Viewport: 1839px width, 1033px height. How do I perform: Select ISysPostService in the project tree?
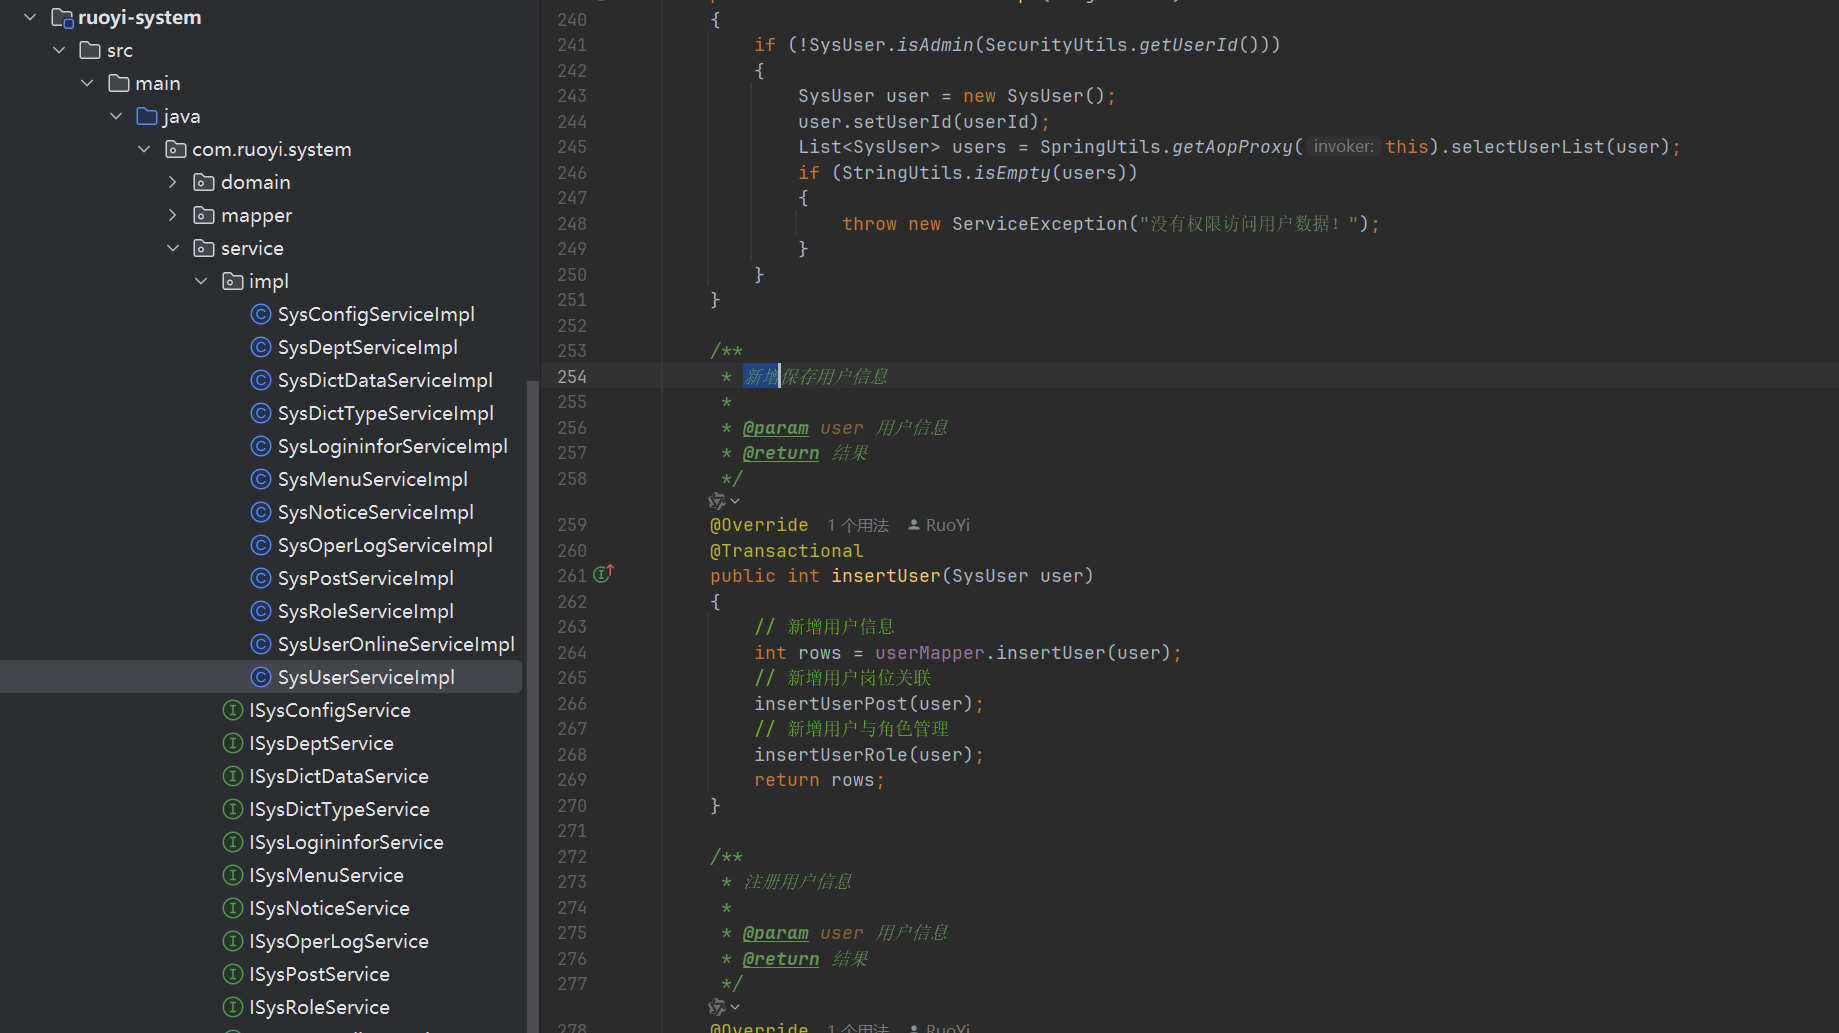coord(319,974)
